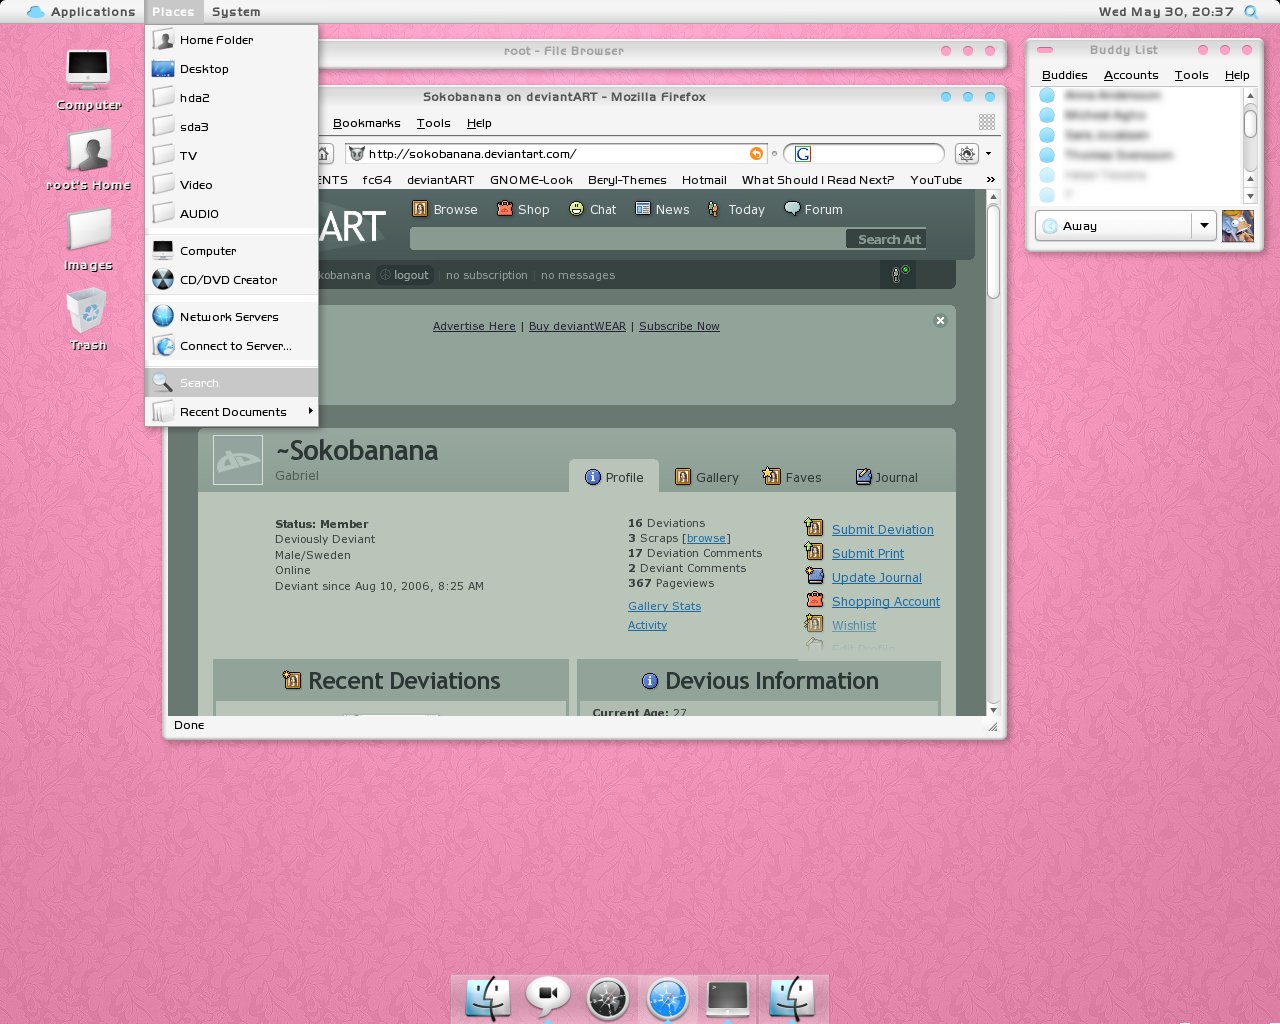Open deviantART Chat

[x=592, y=209]
